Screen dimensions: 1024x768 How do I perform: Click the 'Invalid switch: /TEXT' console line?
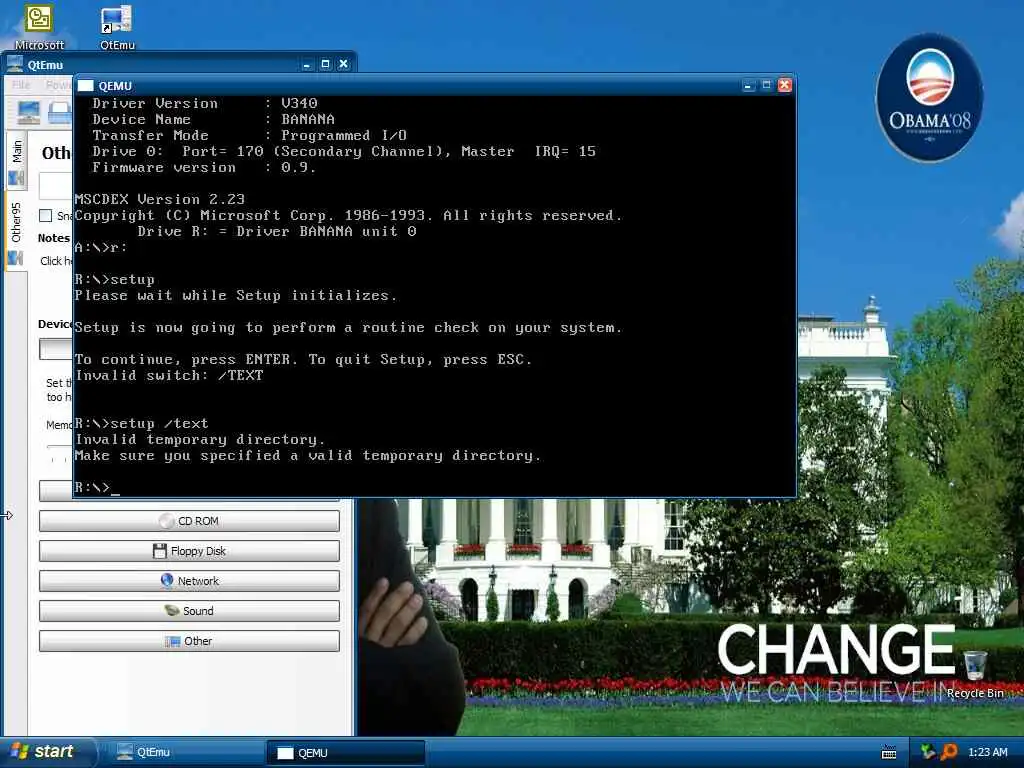(x=169, y=376)
